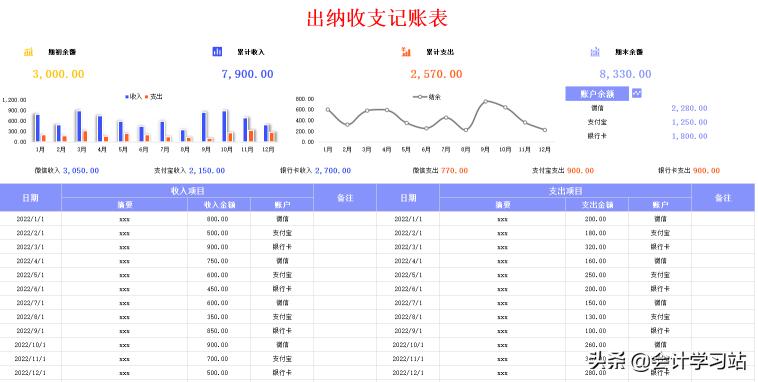
Task: Select 支付宝收入 value 2,150.00
Action: 207,171
